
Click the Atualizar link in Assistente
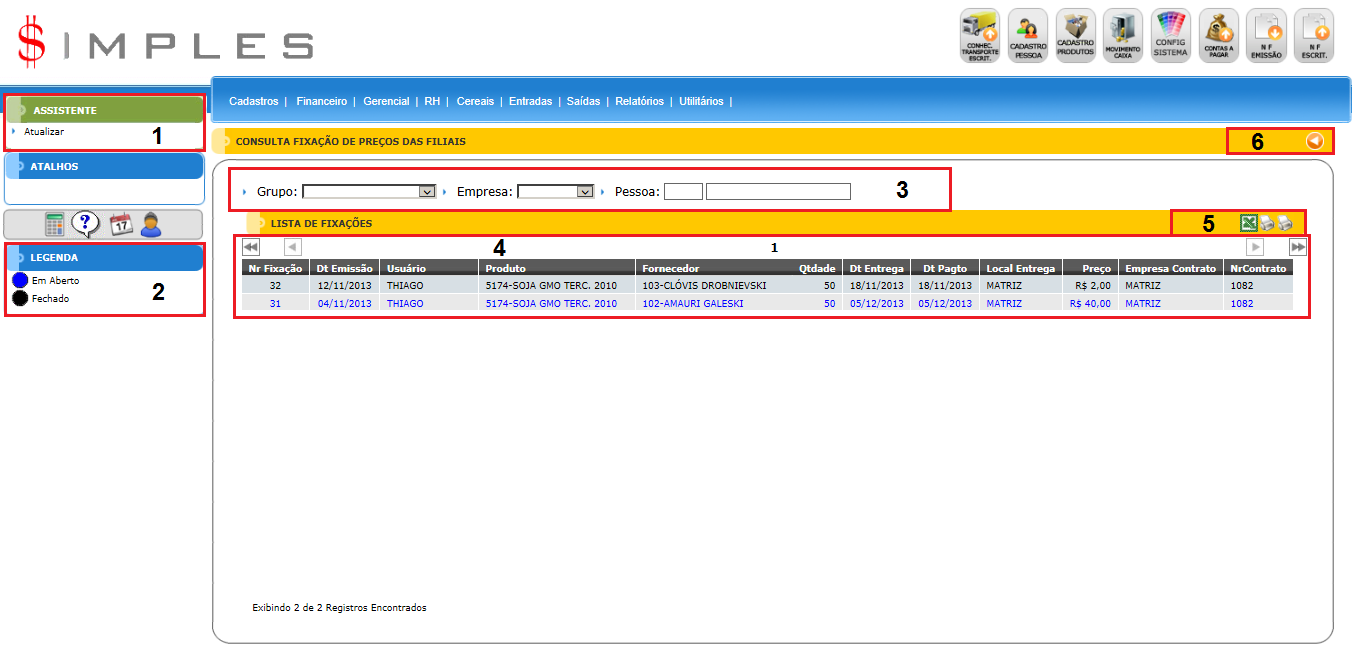(x=44, y=131)
